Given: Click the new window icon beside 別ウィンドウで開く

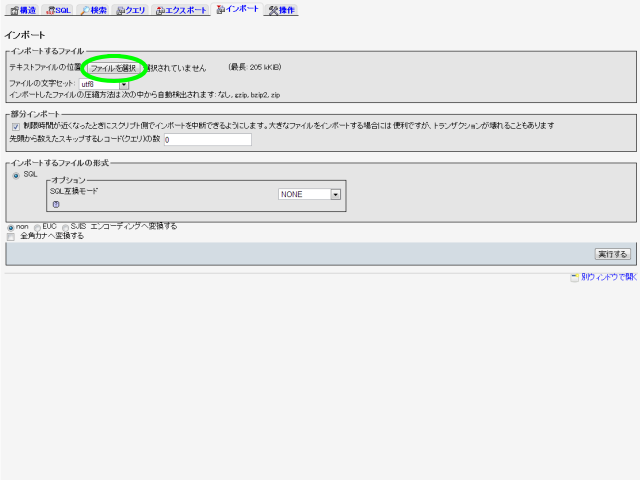Looking at the screenshot, I should coord(574,278).
